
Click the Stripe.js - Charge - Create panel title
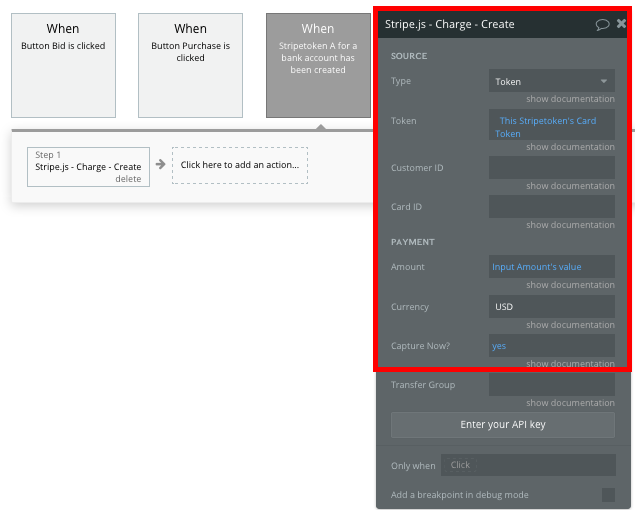[450, 24]
